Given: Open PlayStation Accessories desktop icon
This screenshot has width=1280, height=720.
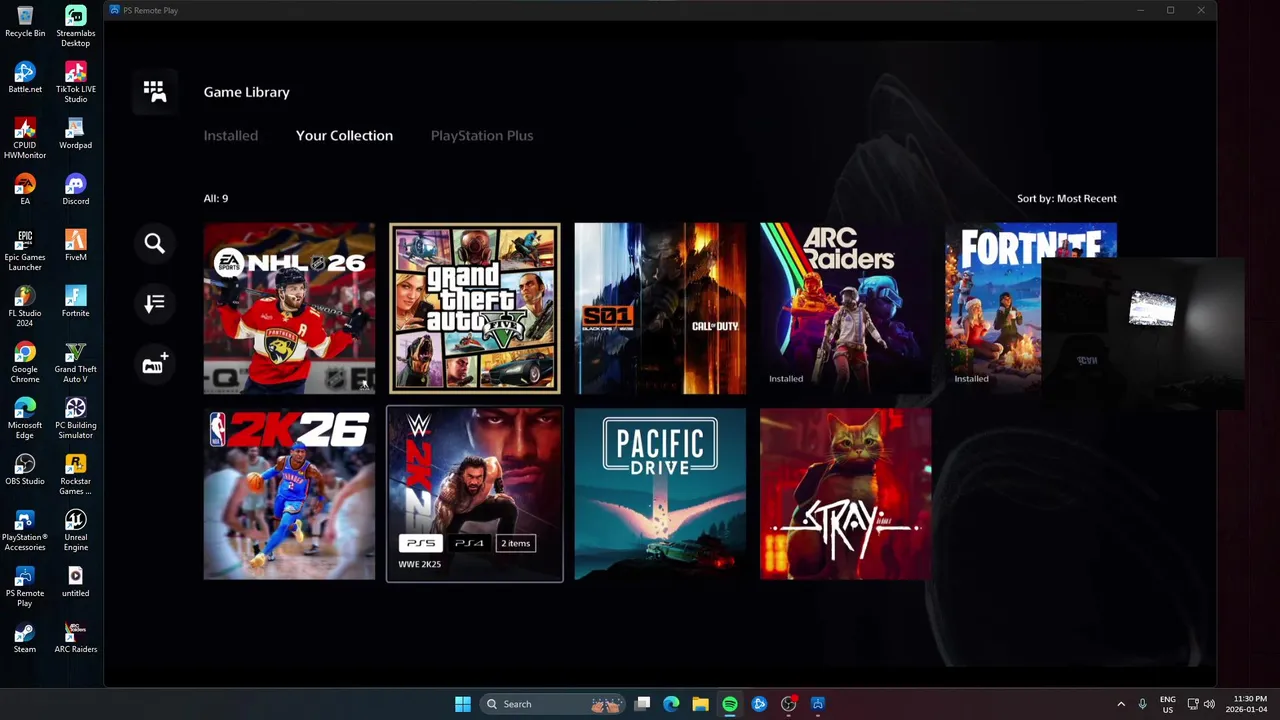Looking at the screenshot, I should tap(25, 530).
